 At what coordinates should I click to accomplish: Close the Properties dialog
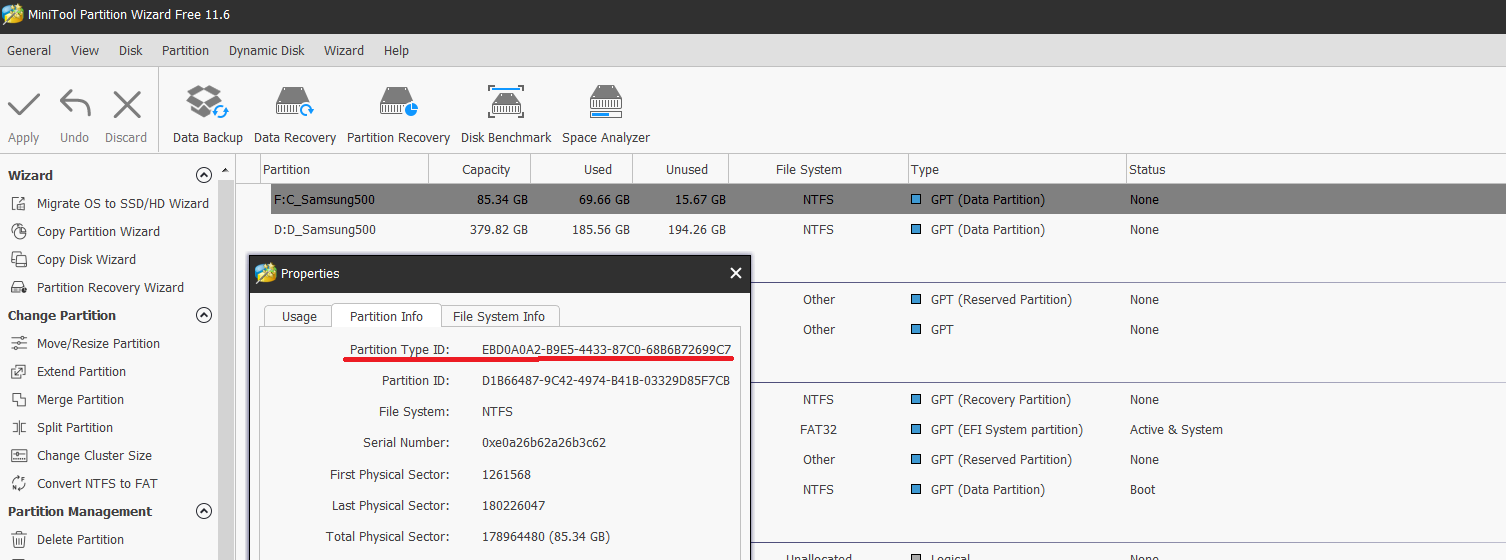pyautogui.click(x=736, y=273)
